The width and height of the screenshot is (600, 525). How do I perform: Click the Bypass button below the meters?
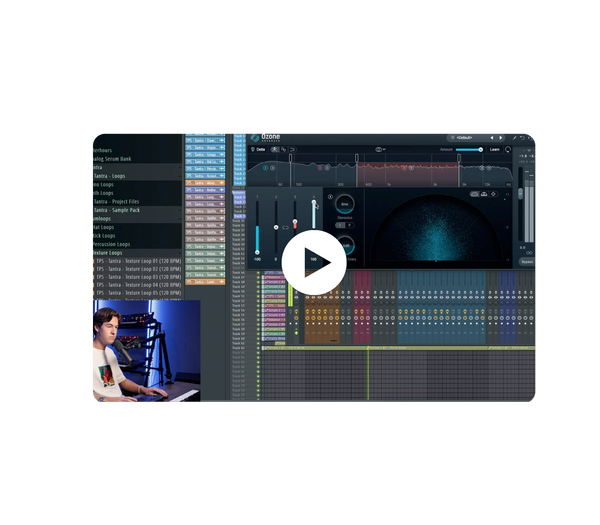(527, 262)
